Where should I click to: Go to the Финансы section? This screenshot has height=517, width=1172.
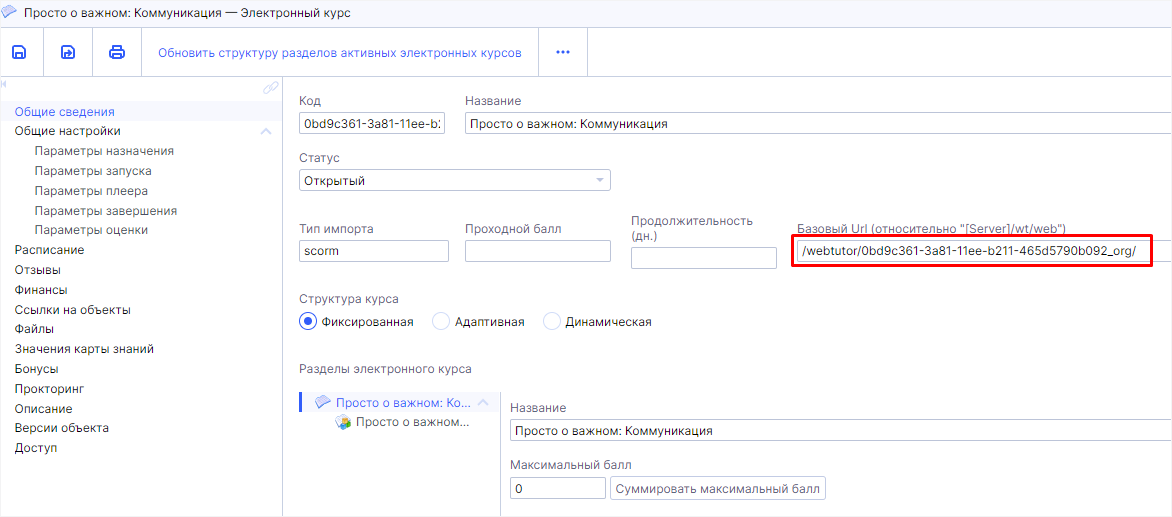click(x=41, y=289)
